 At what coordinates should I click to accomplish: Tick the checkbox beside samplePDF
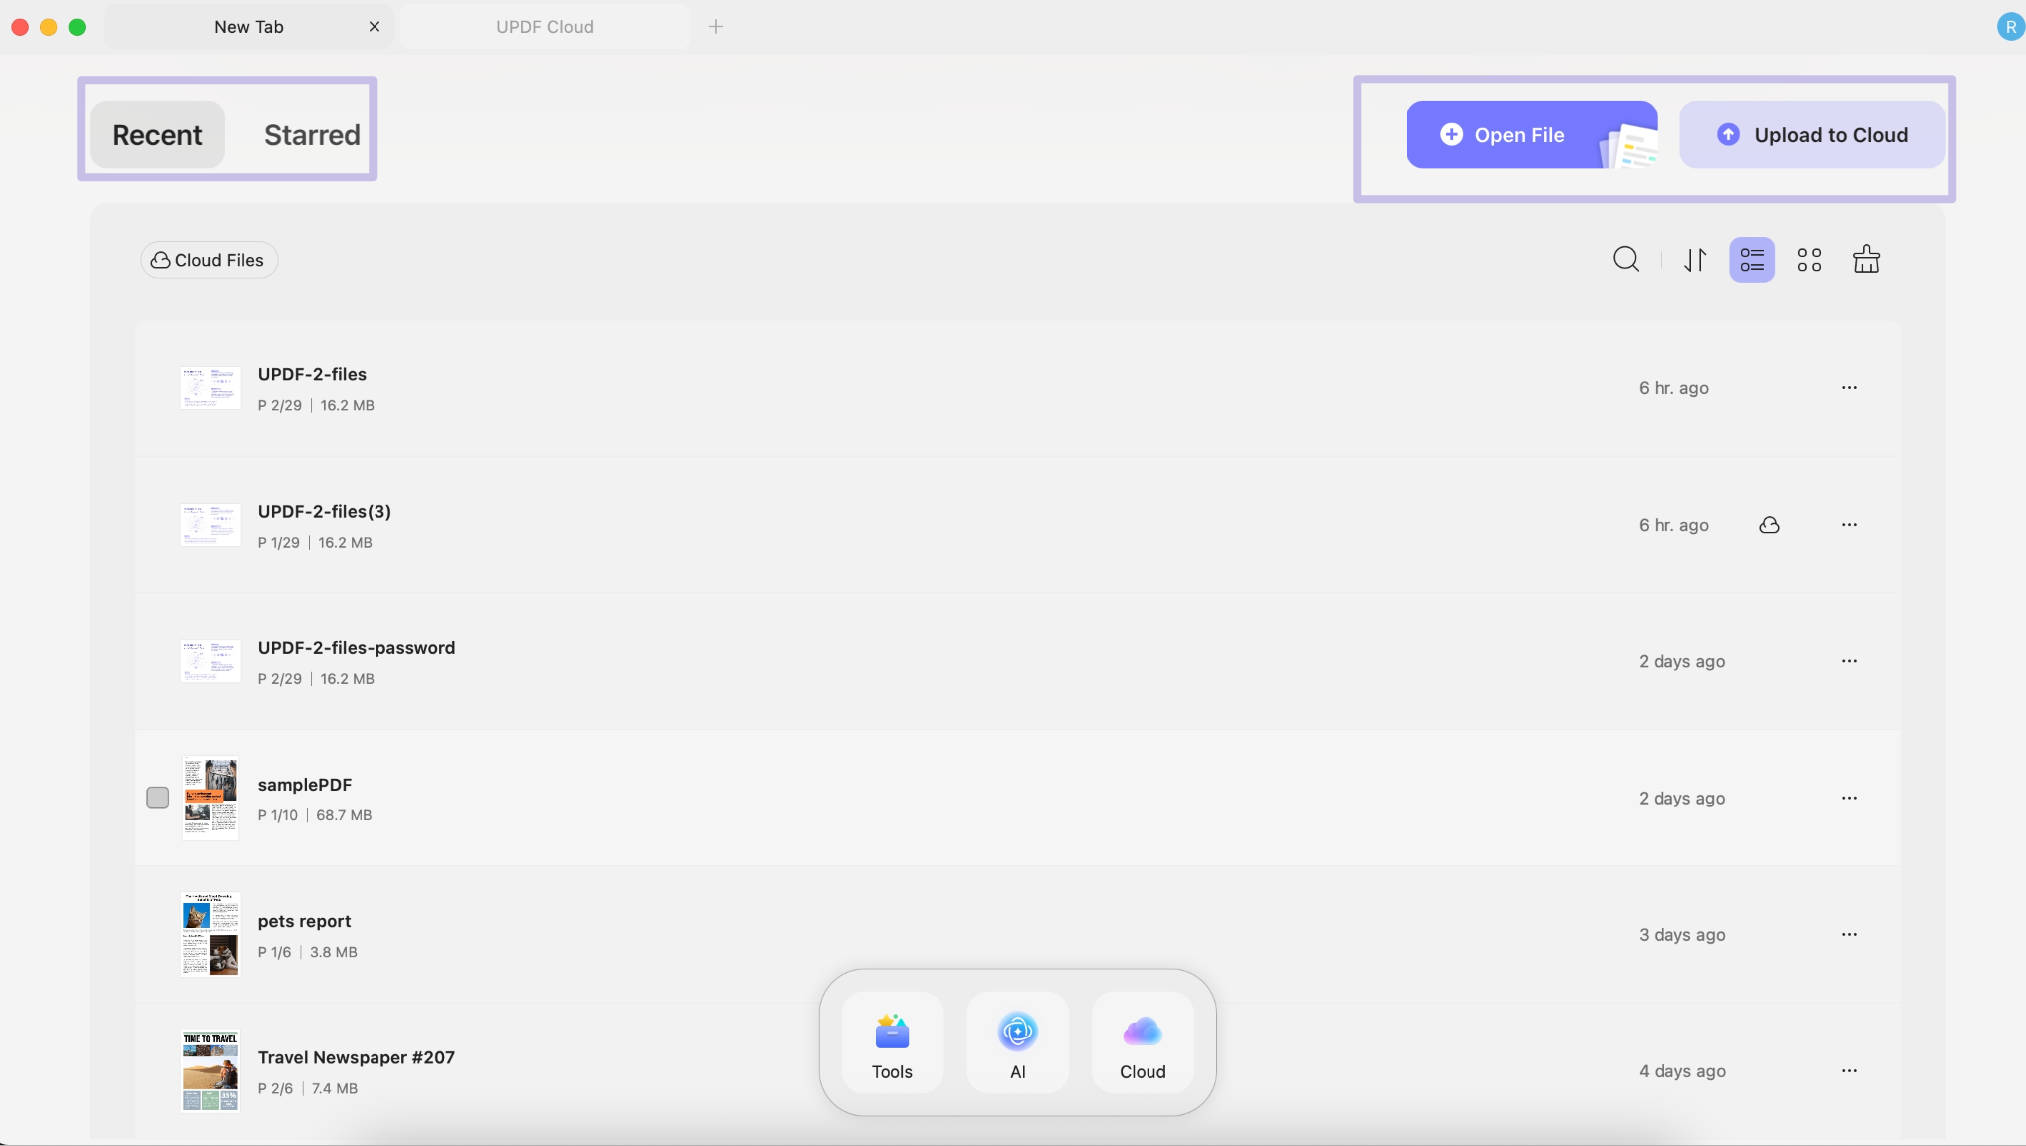[x=157, y=797]
